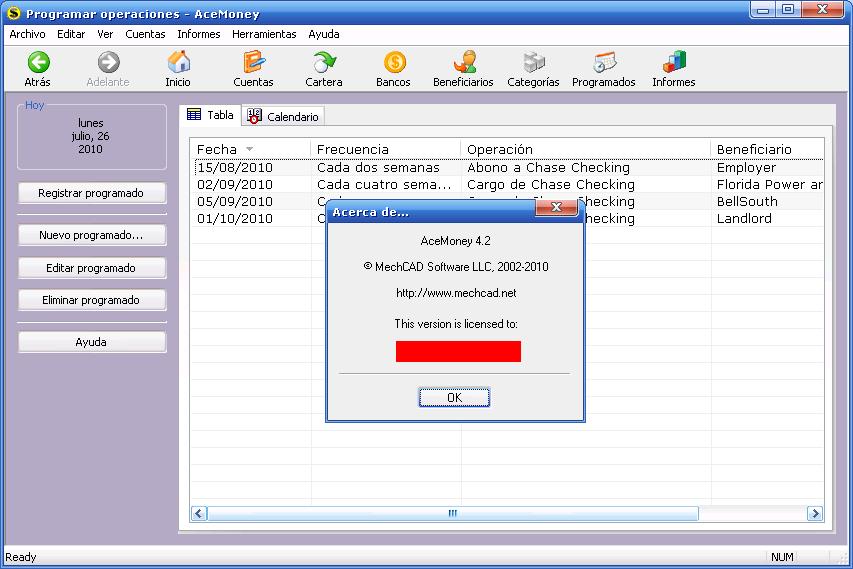Click the horizontal scrollbar right arrow

[814, 513]
